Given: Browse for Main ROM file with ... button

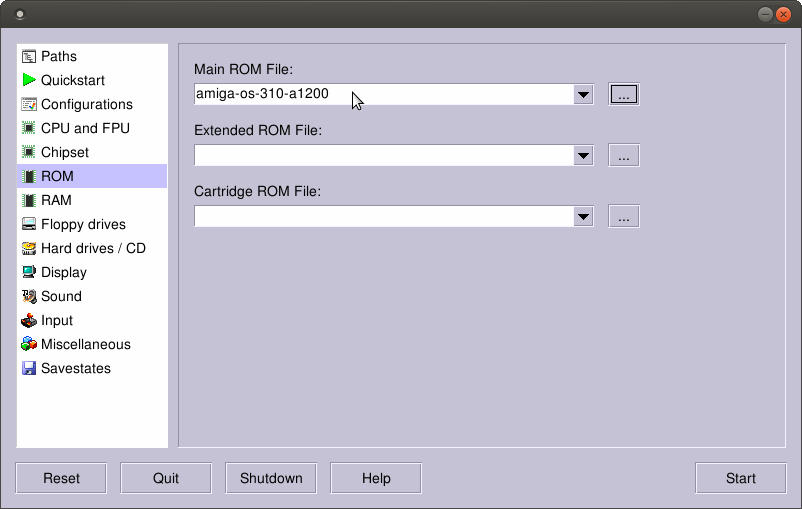Looking at the screenshot, I should (623, 95).
